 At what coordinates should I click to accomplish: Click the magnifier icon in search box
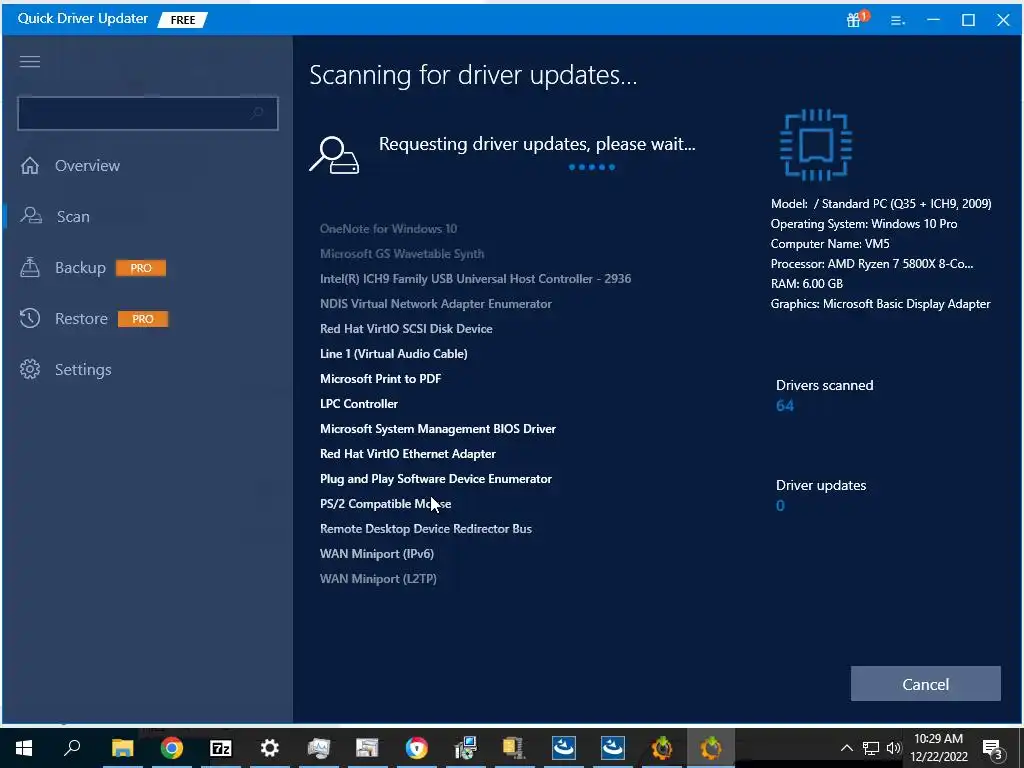tap(257, 113)
